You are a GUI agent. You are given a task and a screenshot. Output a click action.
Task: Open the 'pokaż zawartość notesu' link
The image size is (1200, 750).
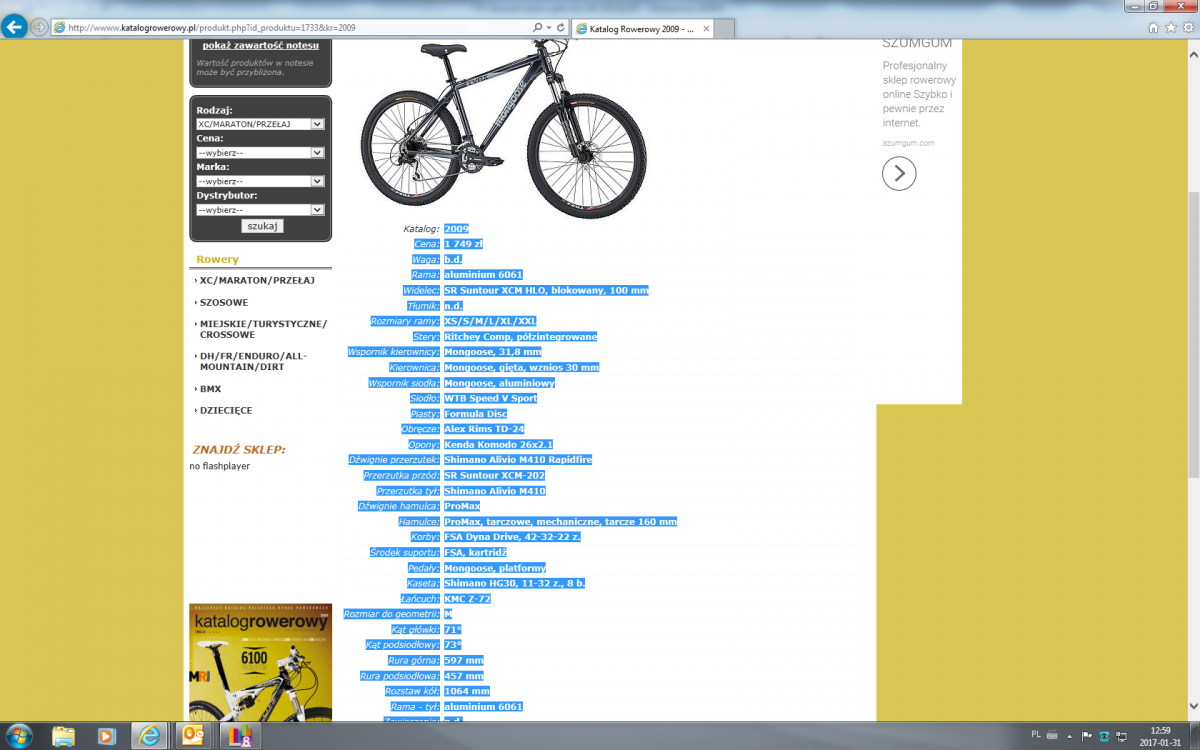(x=260, y=45)
